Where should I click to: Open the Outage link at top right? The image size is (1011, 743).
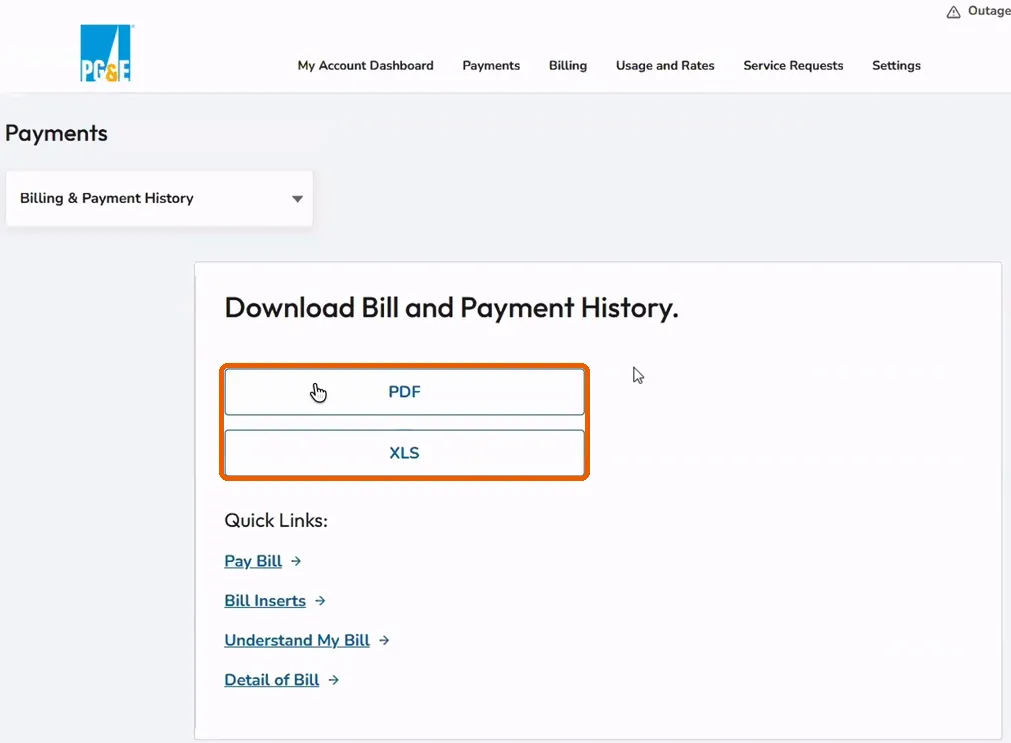(x=988, y=11)
